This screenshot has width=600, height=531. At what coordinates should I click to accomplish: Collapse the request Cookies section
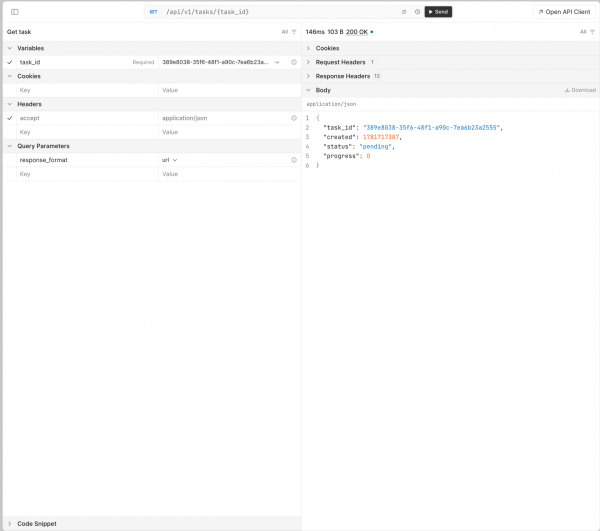coord(10,76)
